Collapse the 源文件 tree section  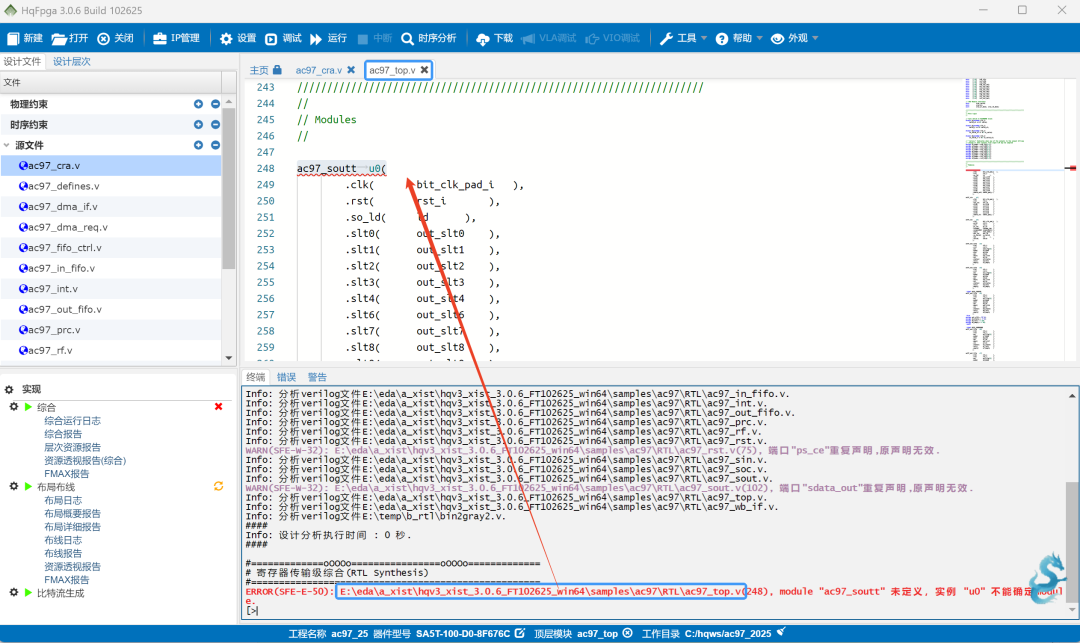tap(8, 145)
